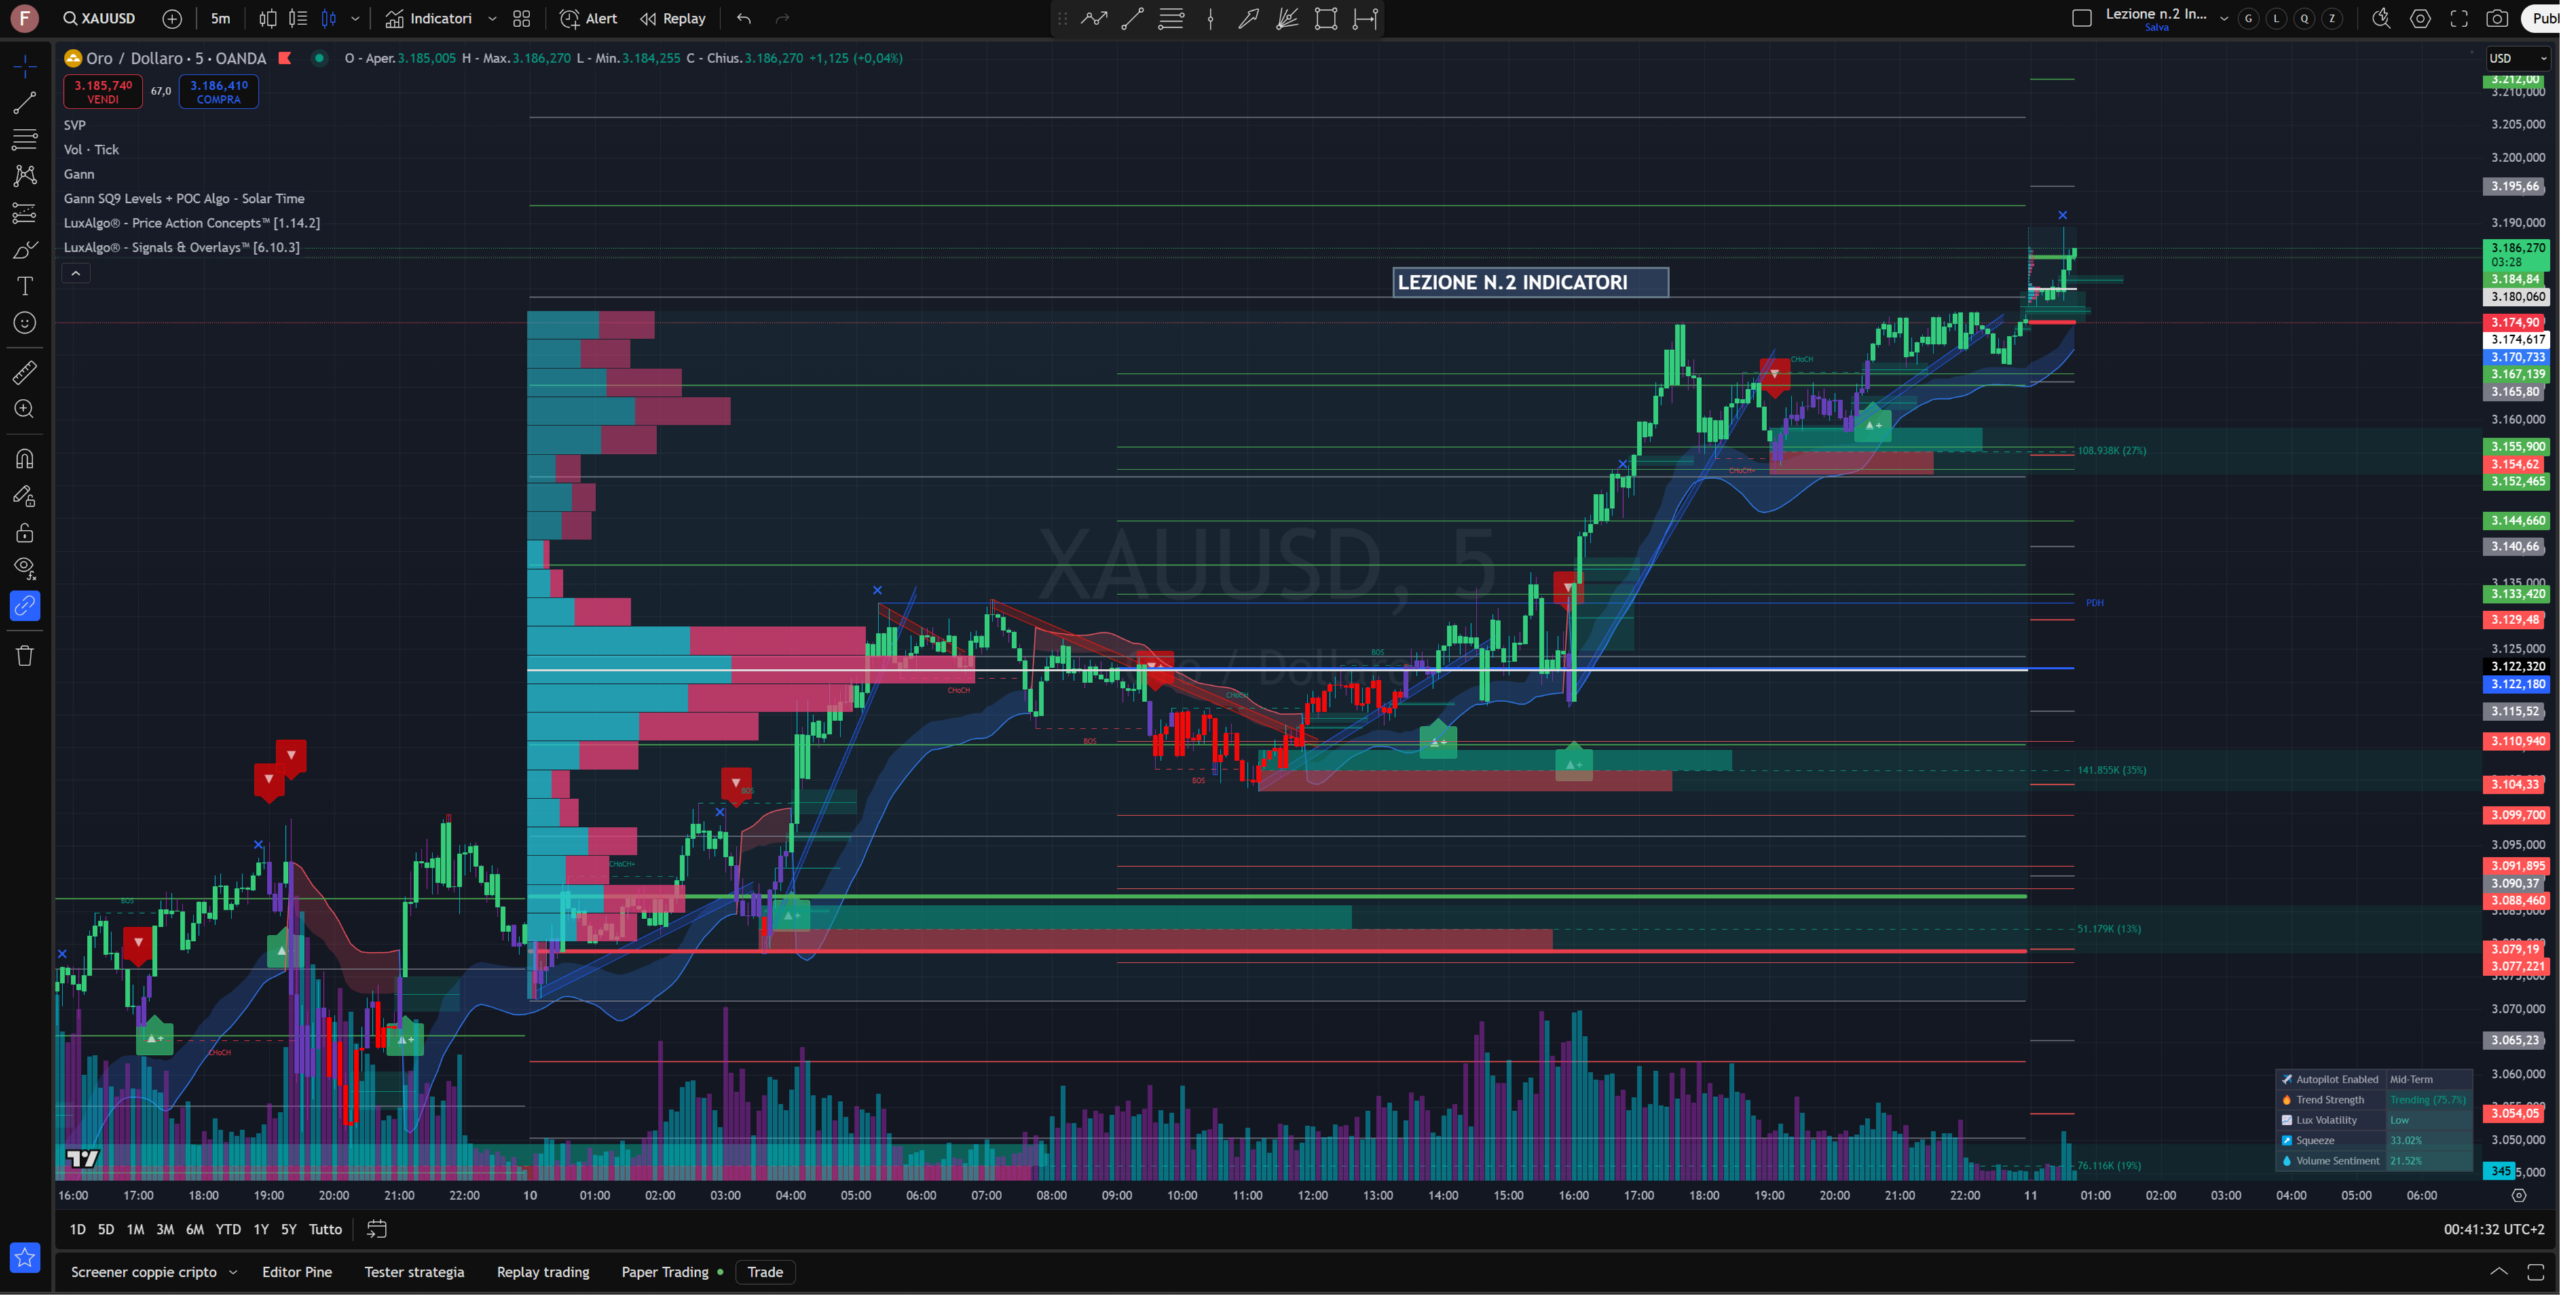Toggle magnet mode on
The height and width of the screenshot is (1295, 2560).
[25, 459]
